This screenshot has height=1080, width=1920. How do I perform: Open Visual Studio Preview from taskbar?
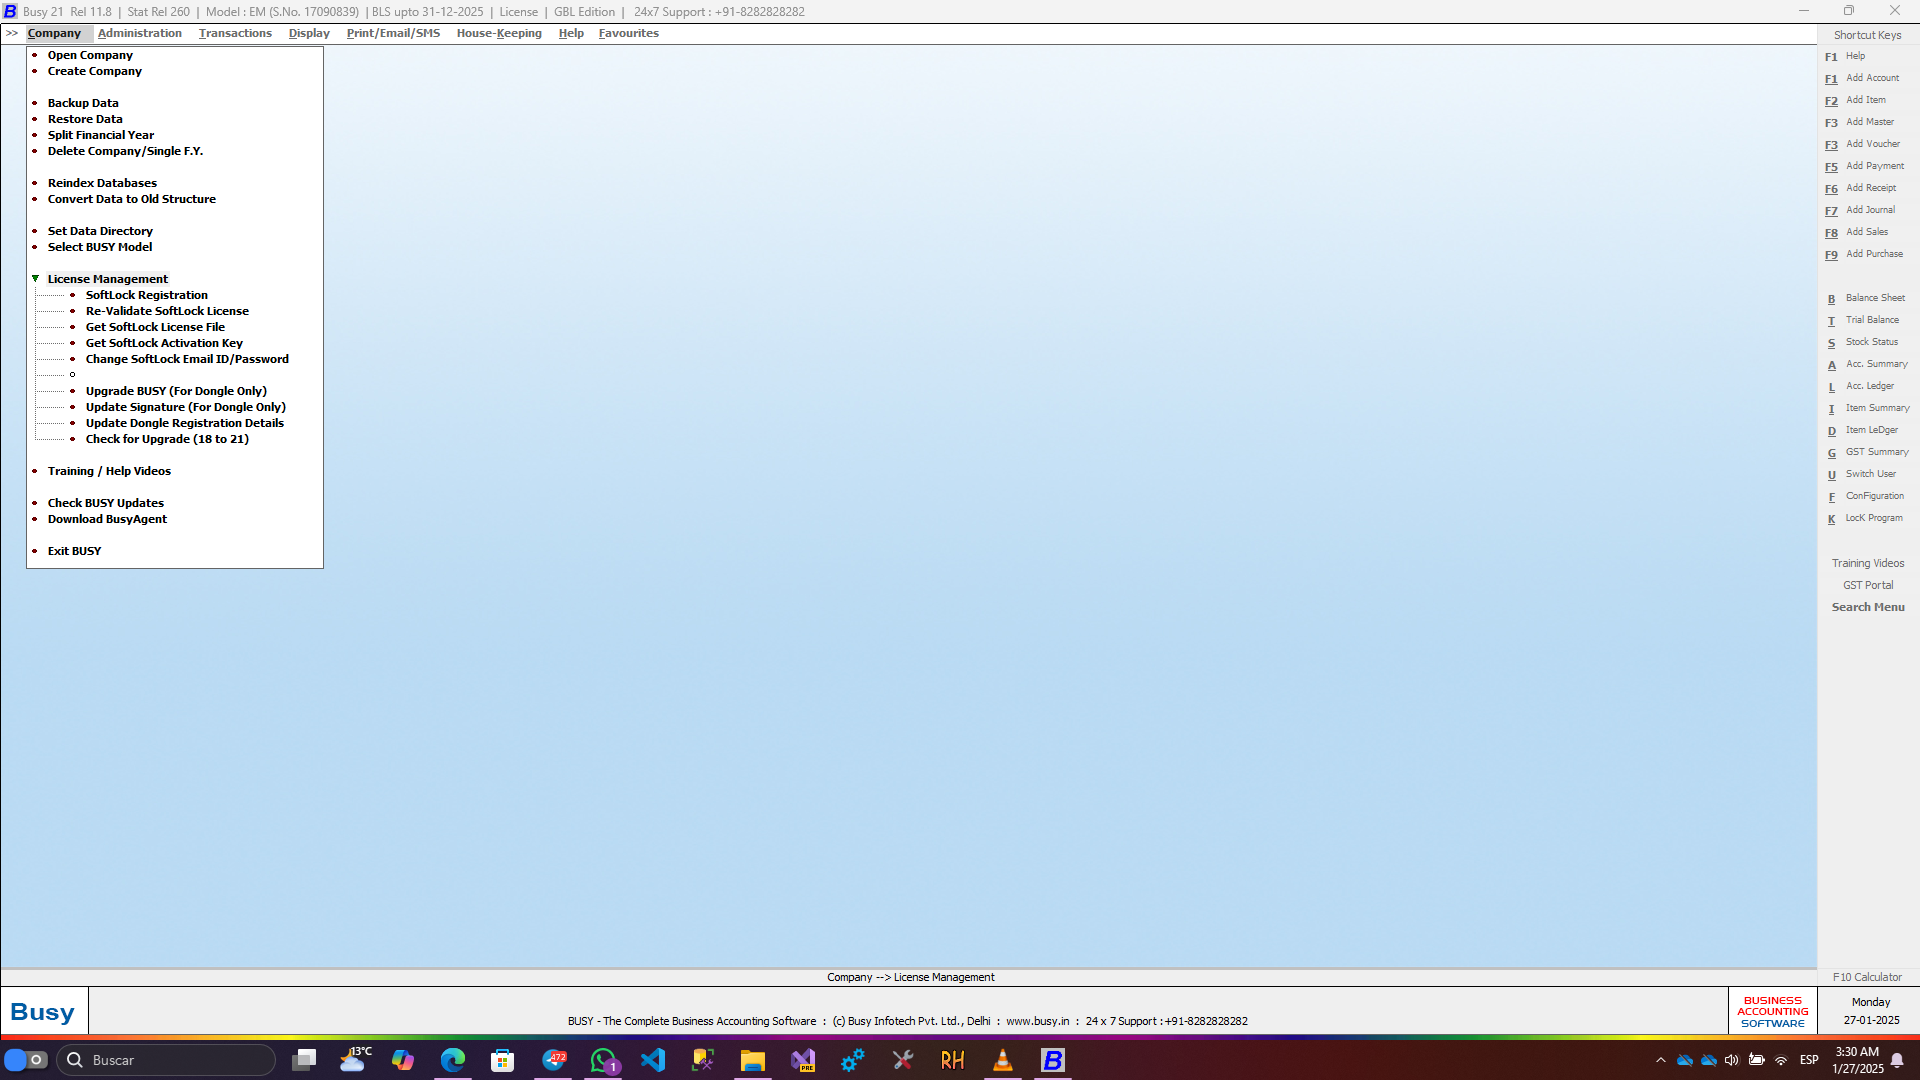[x=803, y=1060]
